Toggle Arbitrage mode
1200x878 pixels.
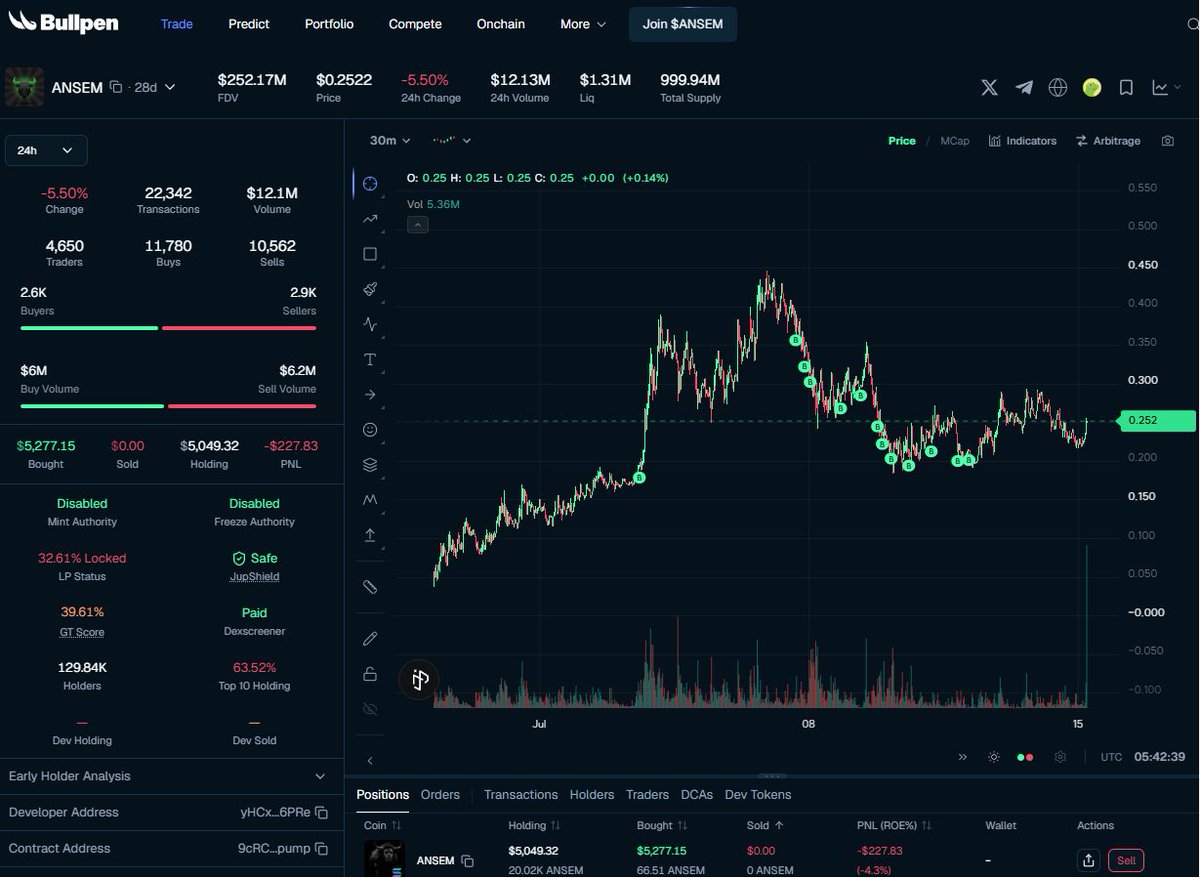(x=1108, y=141)
